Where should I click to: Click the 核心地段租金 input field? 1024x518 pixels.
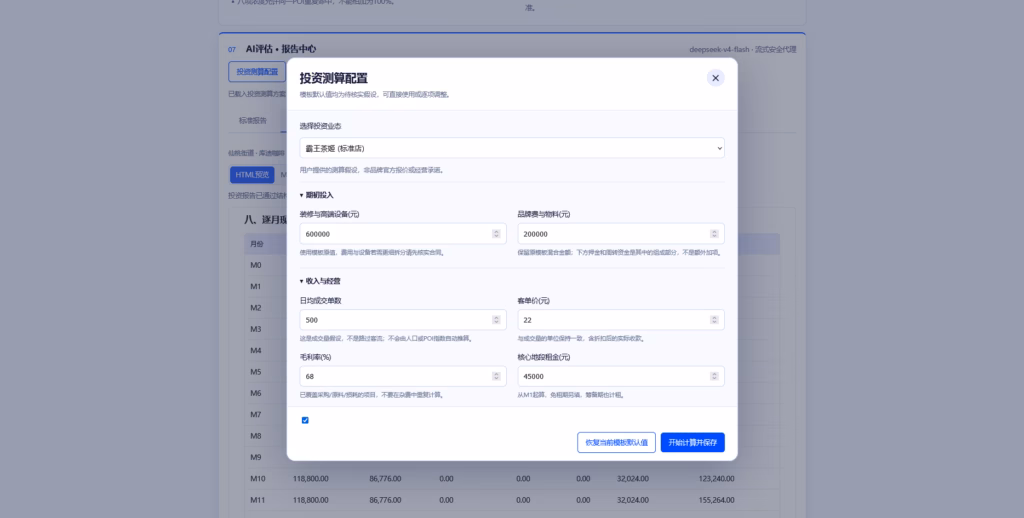click(621, 376)
